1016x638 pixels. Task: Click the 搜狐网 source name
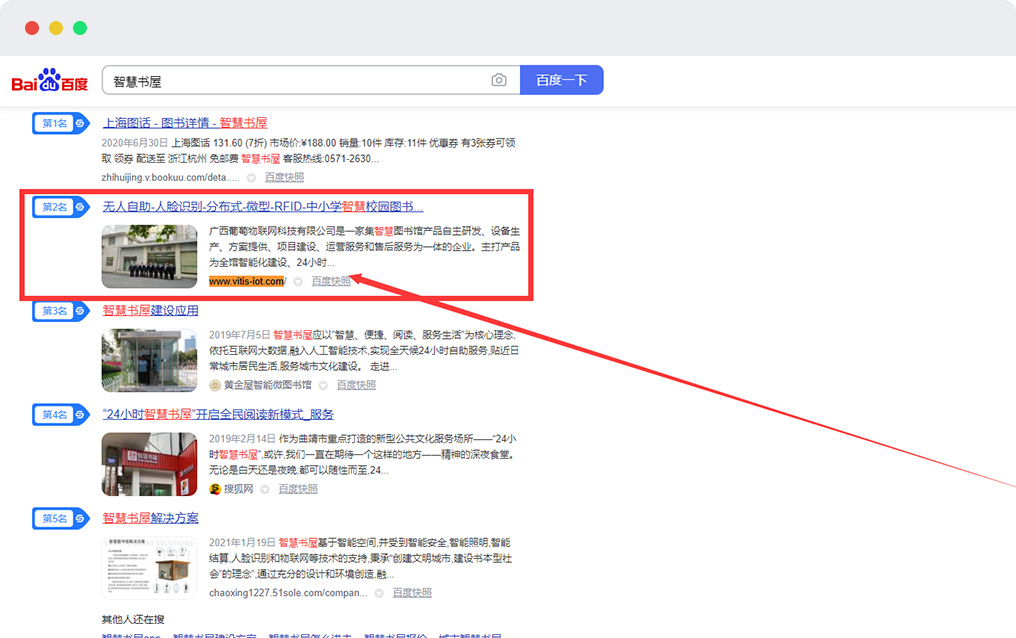238,489
